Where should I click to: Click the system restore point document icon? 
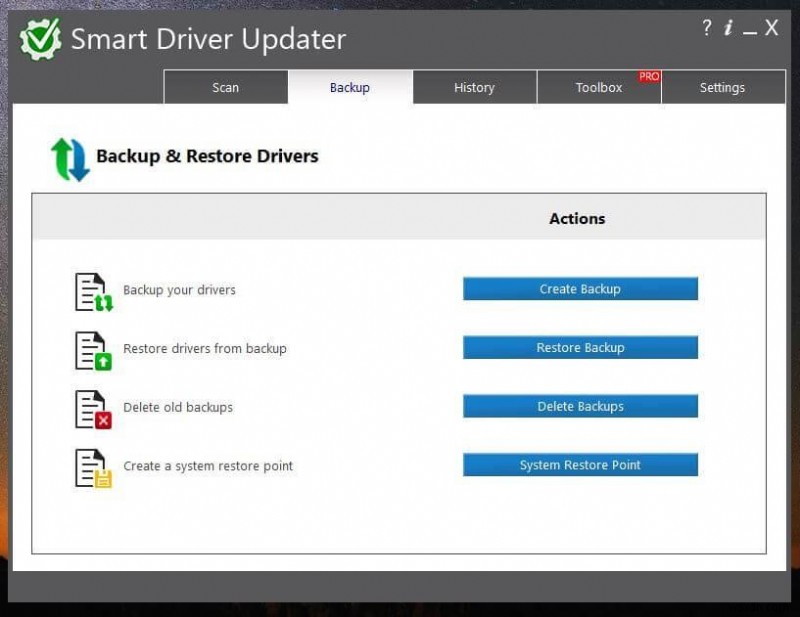coord(90,466)
